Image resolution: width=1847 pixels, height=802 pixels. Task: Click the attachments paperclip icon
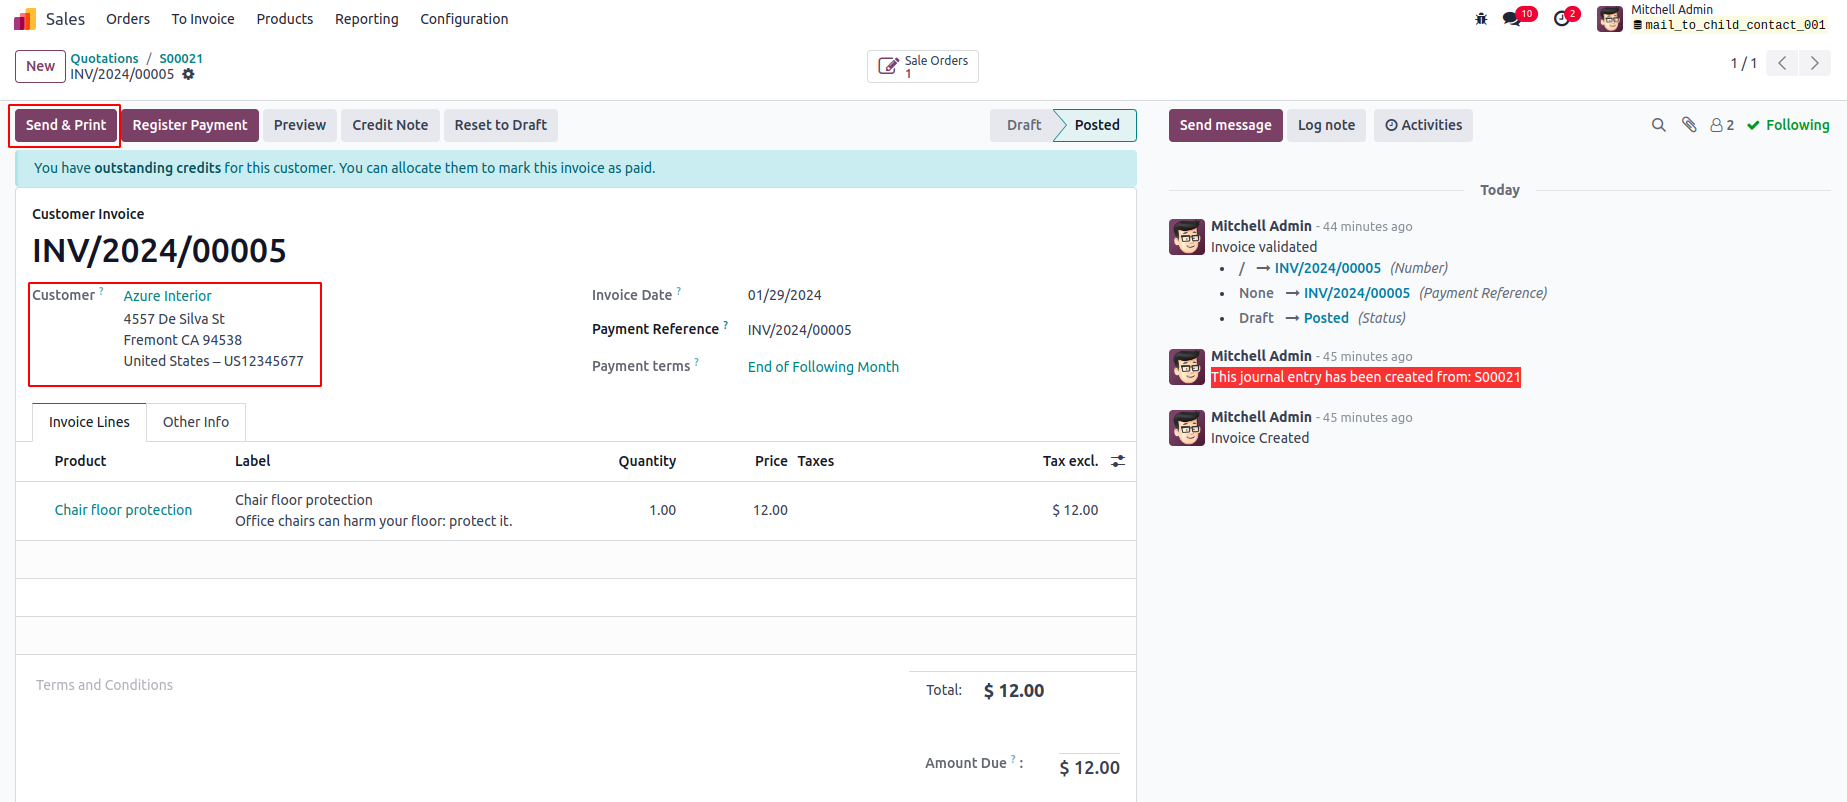(x=1689, y=125)
